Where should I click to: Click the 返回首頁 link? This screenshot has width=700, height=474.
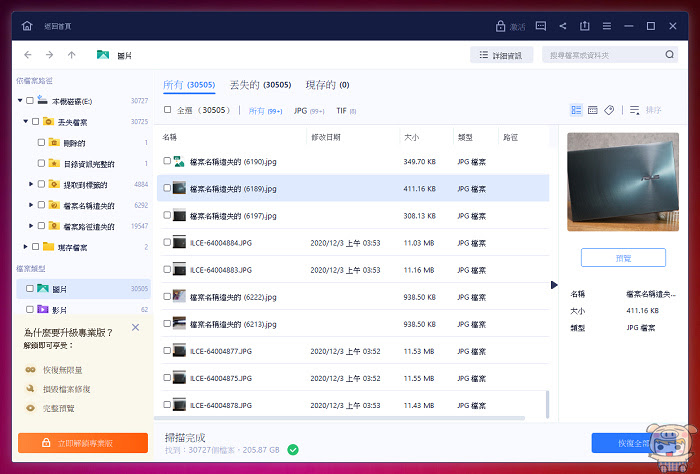(x=58, y=26)
